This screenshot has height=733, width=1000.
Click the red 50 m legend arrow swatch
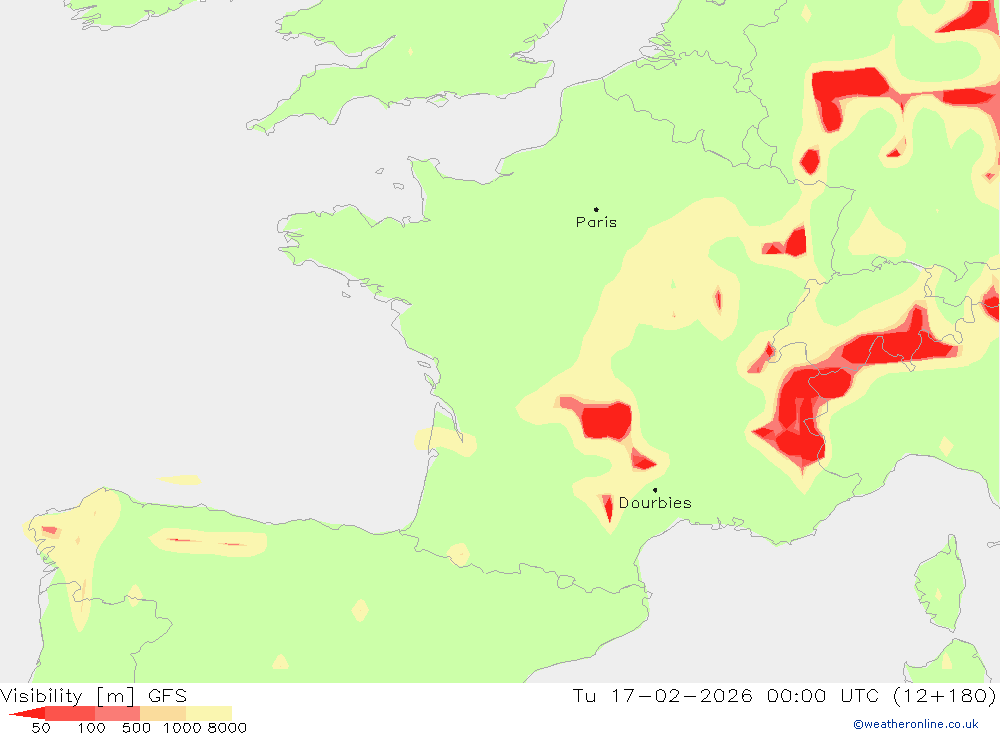(27, 713)
